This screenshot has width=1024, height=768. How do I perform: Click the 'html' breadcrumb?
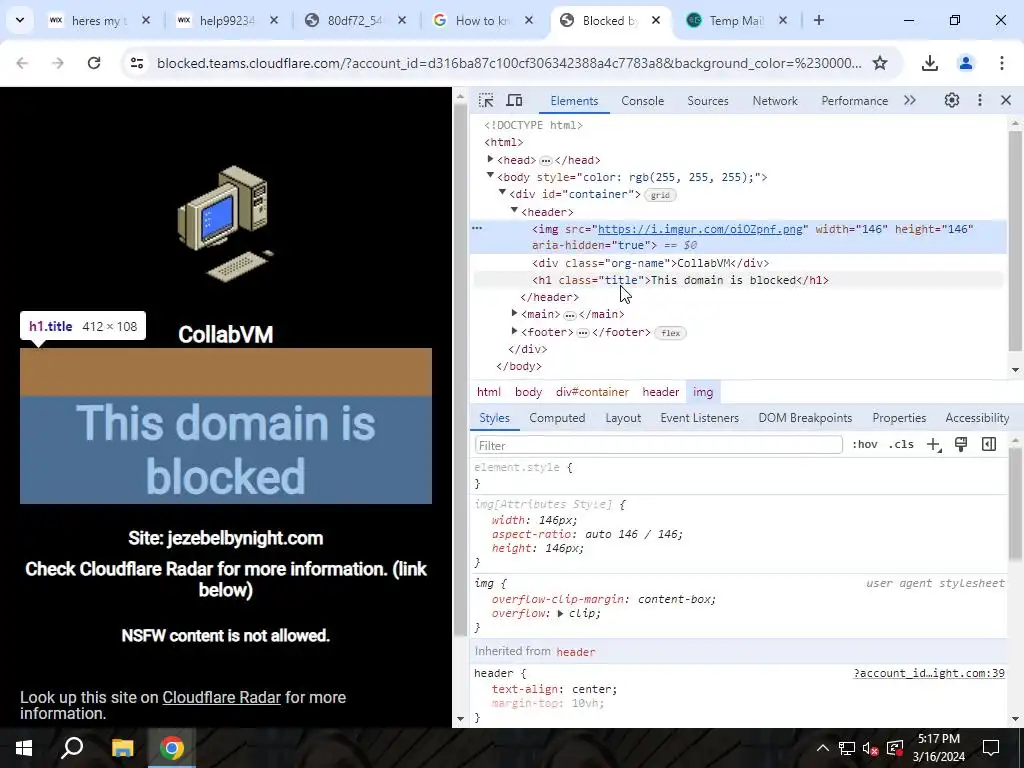tap(488, 392)
